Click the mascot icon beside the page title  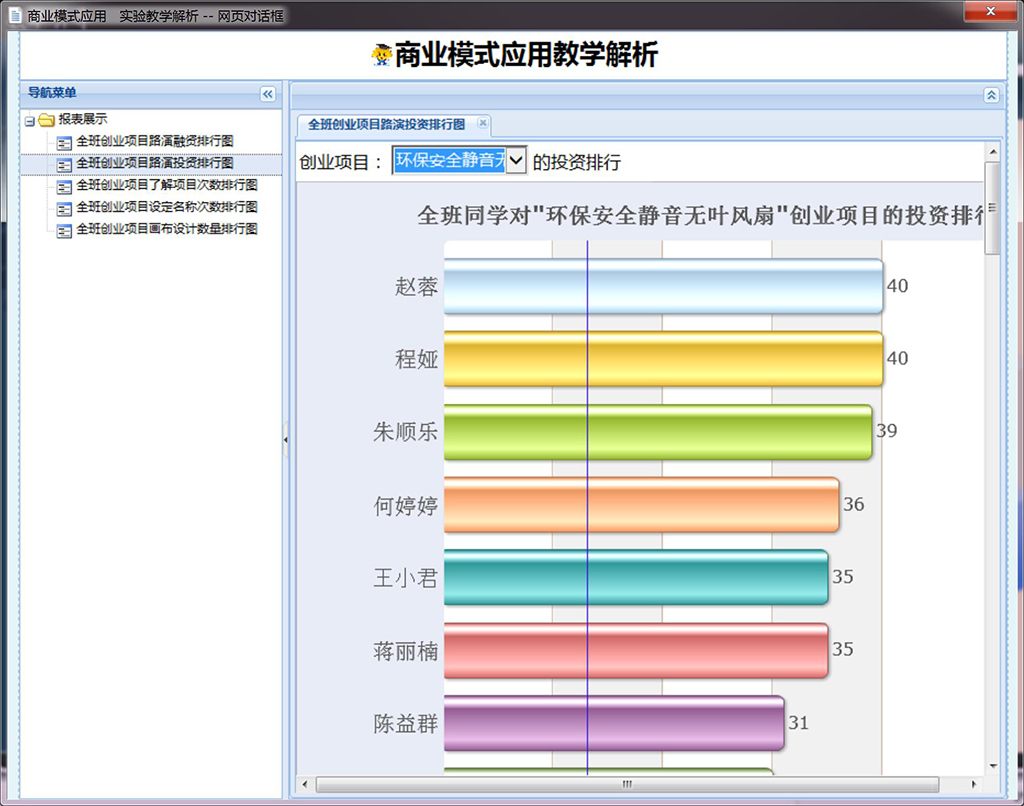coord(381,55)
